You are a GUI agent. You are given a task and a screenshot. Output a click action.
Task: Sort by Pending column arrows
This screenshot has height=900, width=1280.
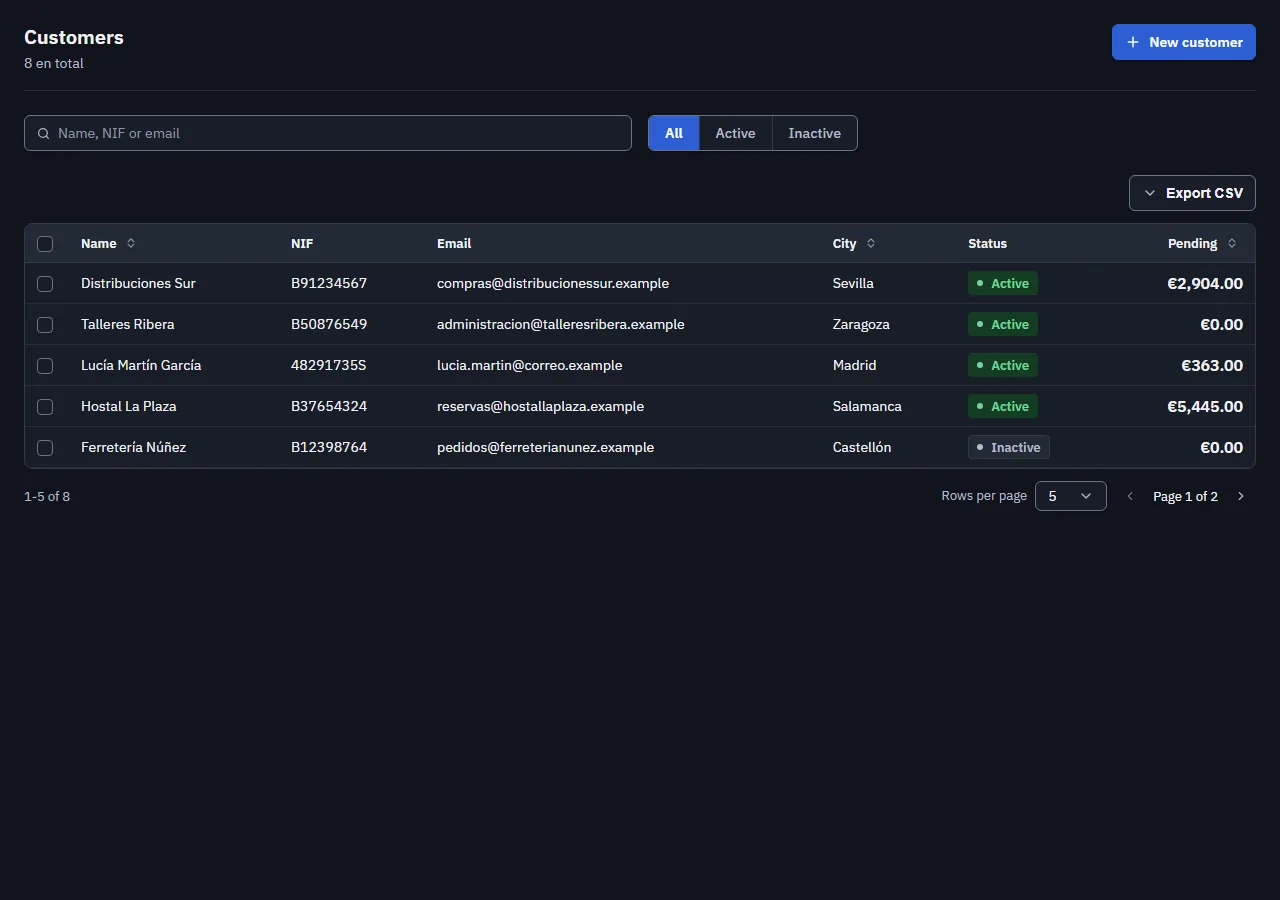click(x=1232, y=243)
